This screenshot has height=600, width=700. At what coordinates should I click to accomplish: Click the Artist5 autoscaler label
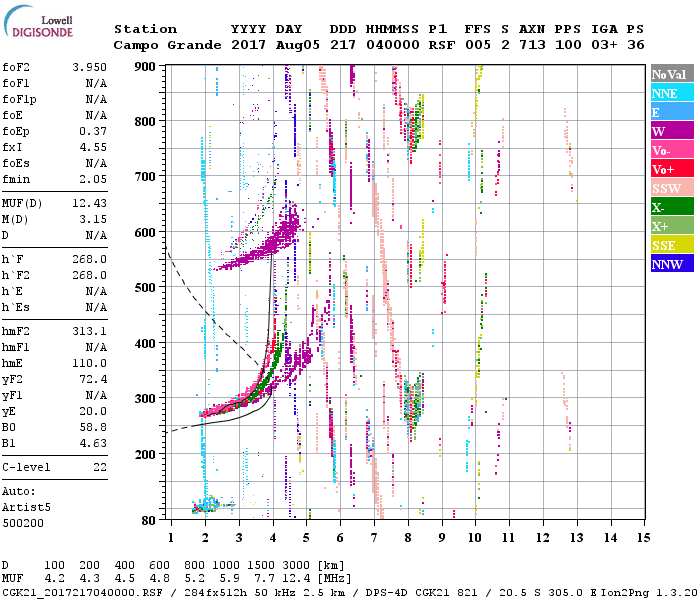26,508
